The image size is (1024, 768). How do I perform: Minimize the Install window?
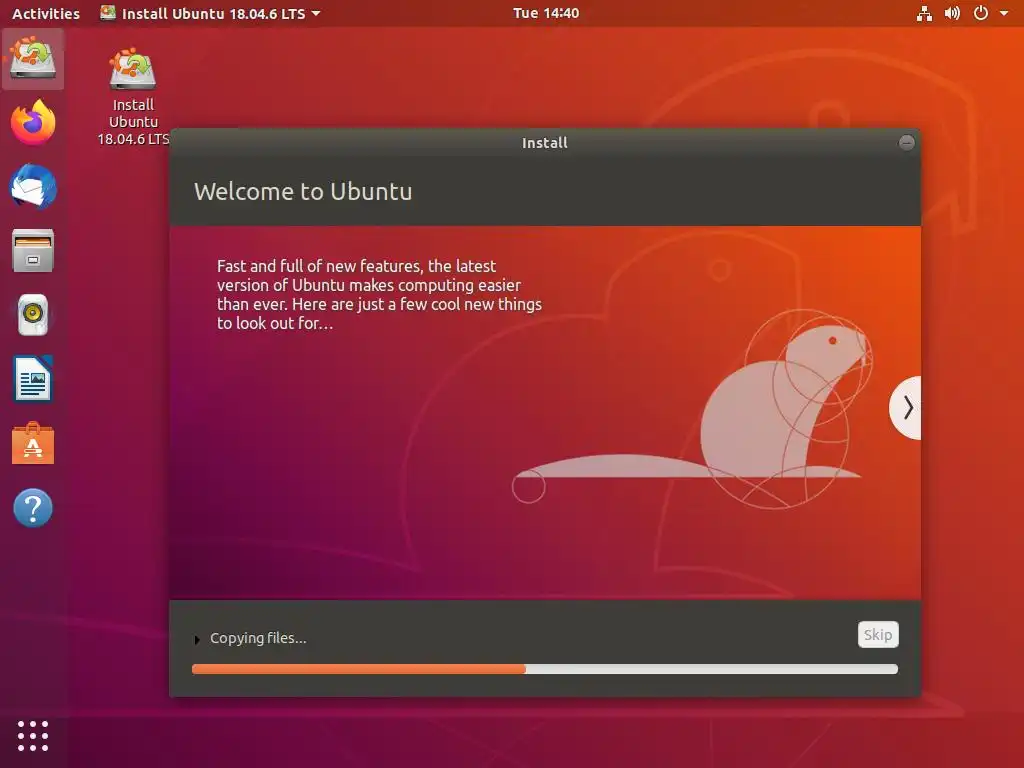pyautogui.click(x=906, y=142)
